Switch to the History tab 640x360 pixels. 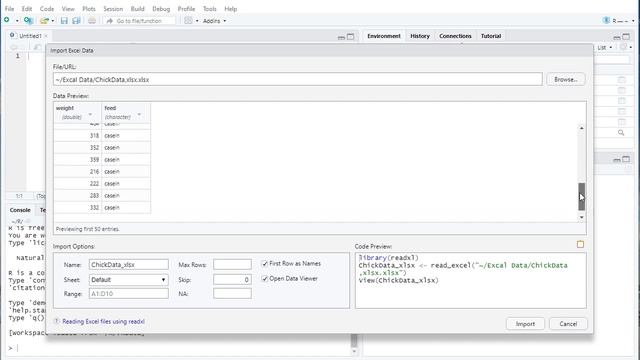coord(420,36)
